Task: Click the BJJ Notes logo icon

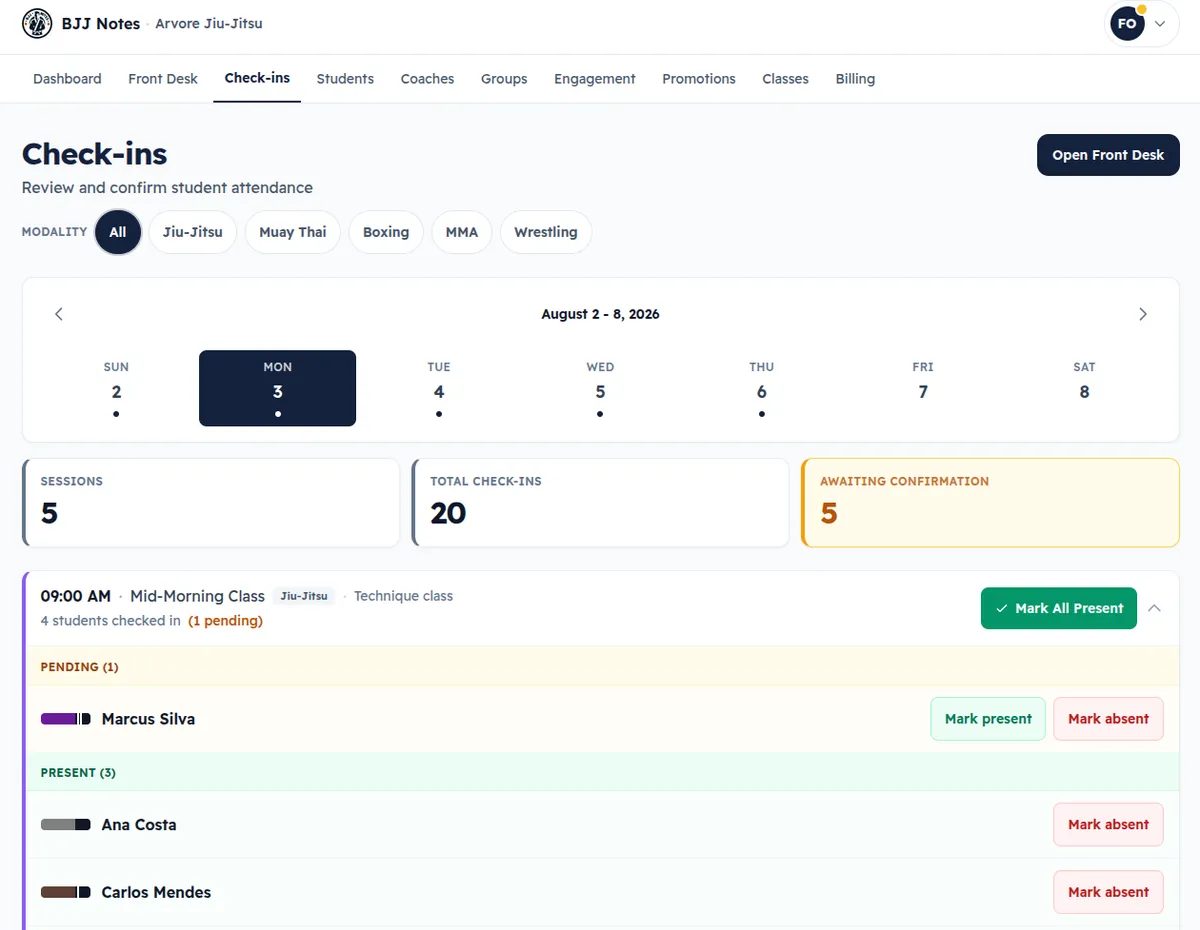Action: pos(37,23)
